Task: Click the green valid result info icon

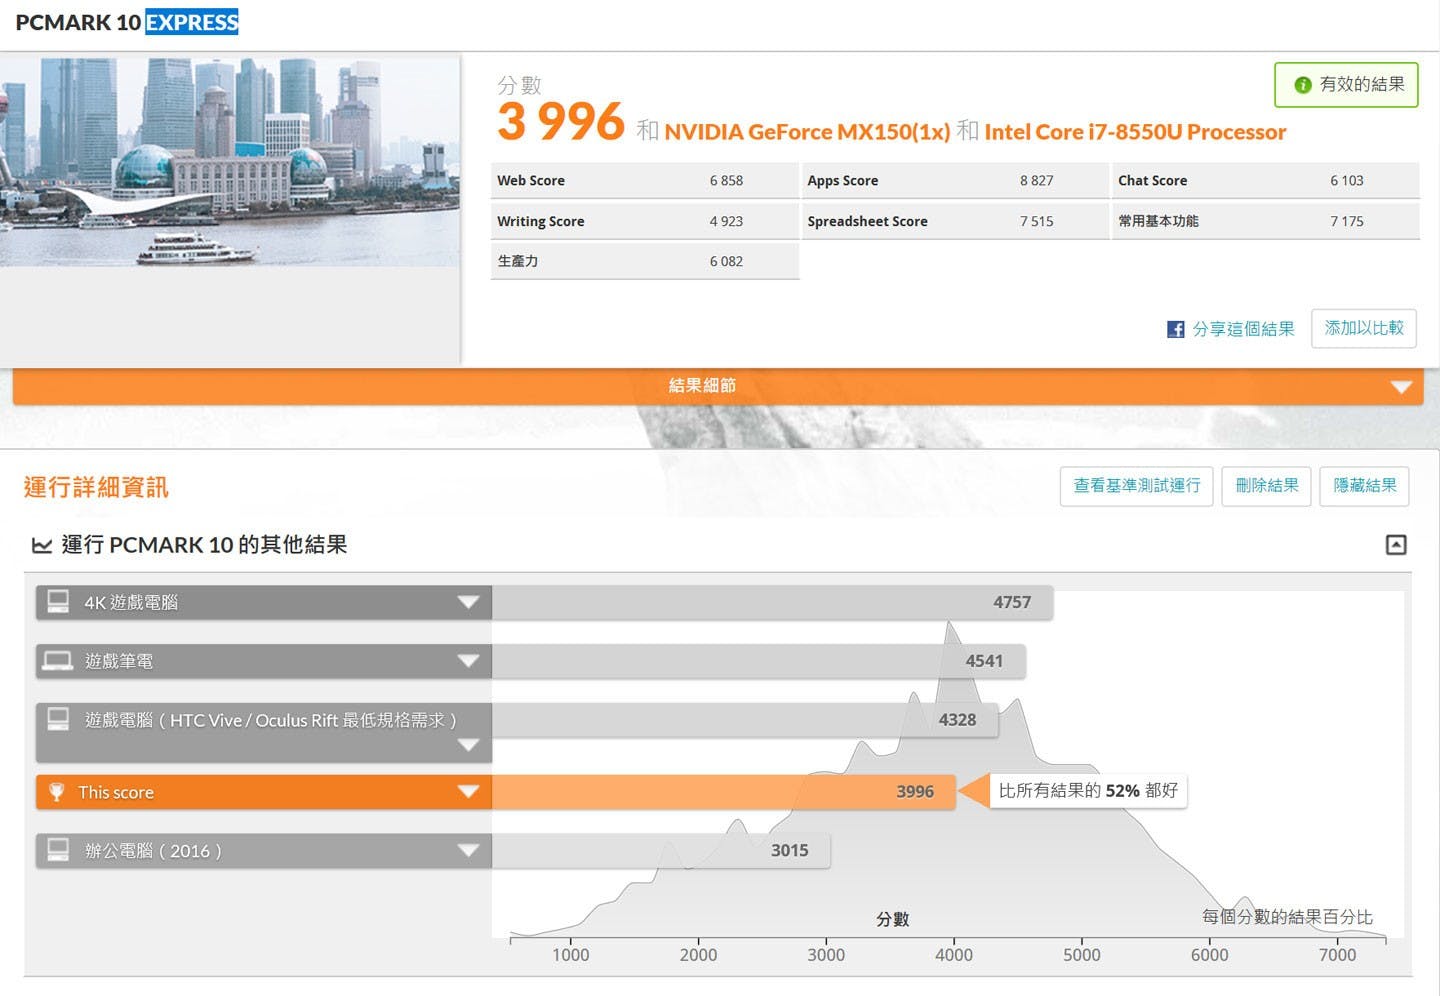Action: click(x=1302, y=85)
